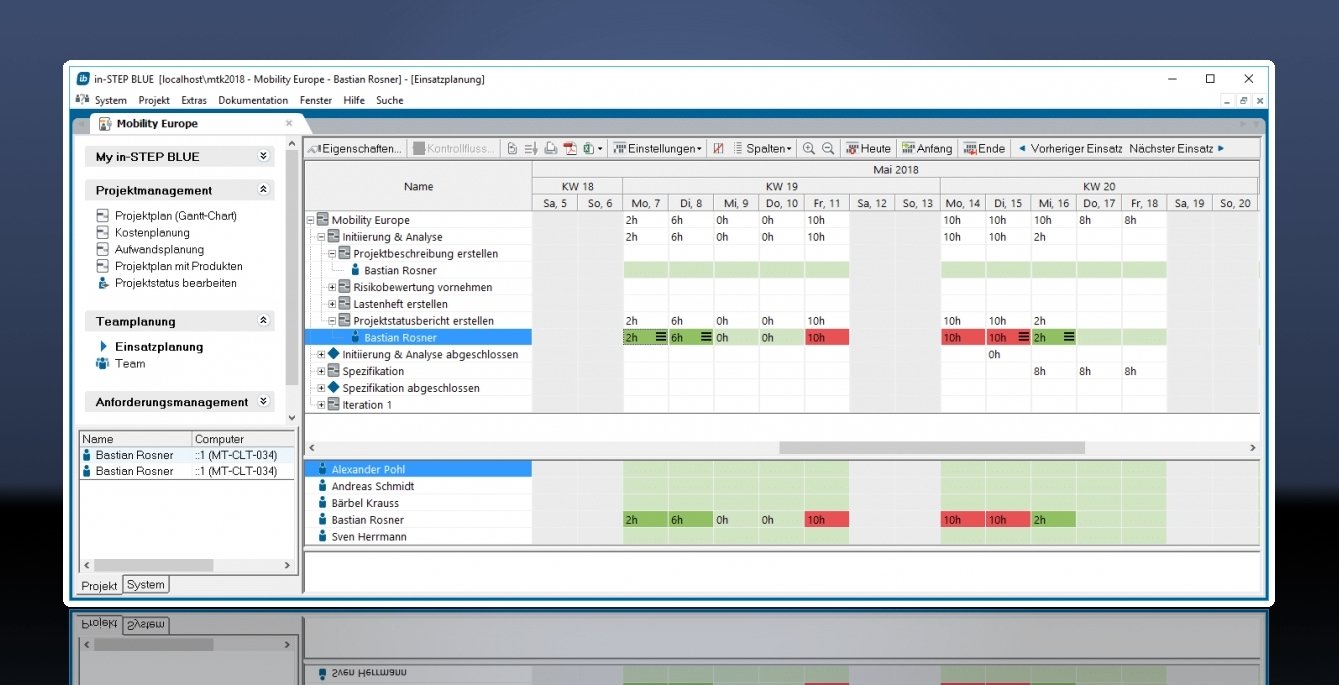The image size is (1339, 685).
Task: Open the Fenster menu
Action: coord(316,100)
